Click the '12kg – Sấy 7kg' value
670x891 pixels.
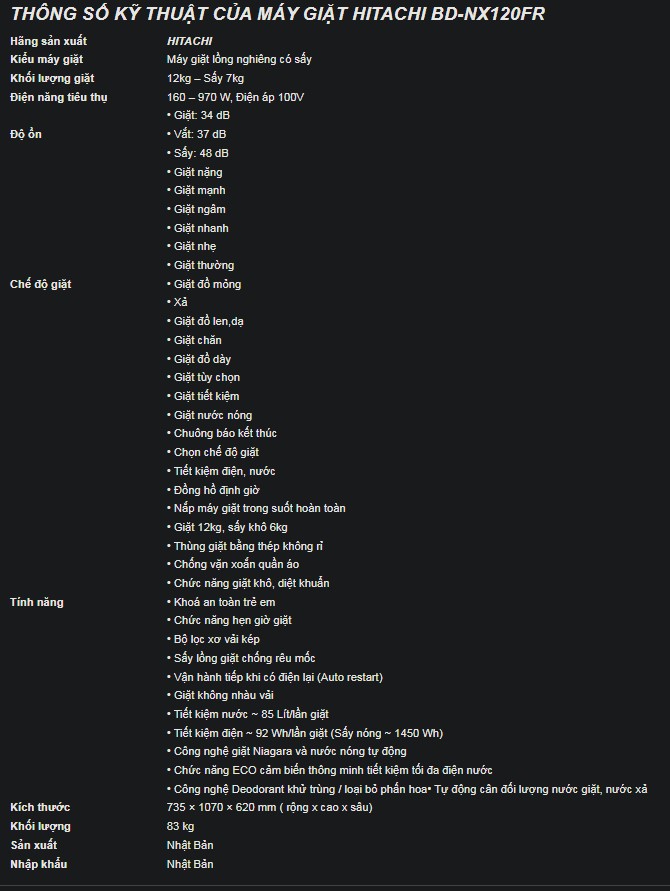[205, 78]
